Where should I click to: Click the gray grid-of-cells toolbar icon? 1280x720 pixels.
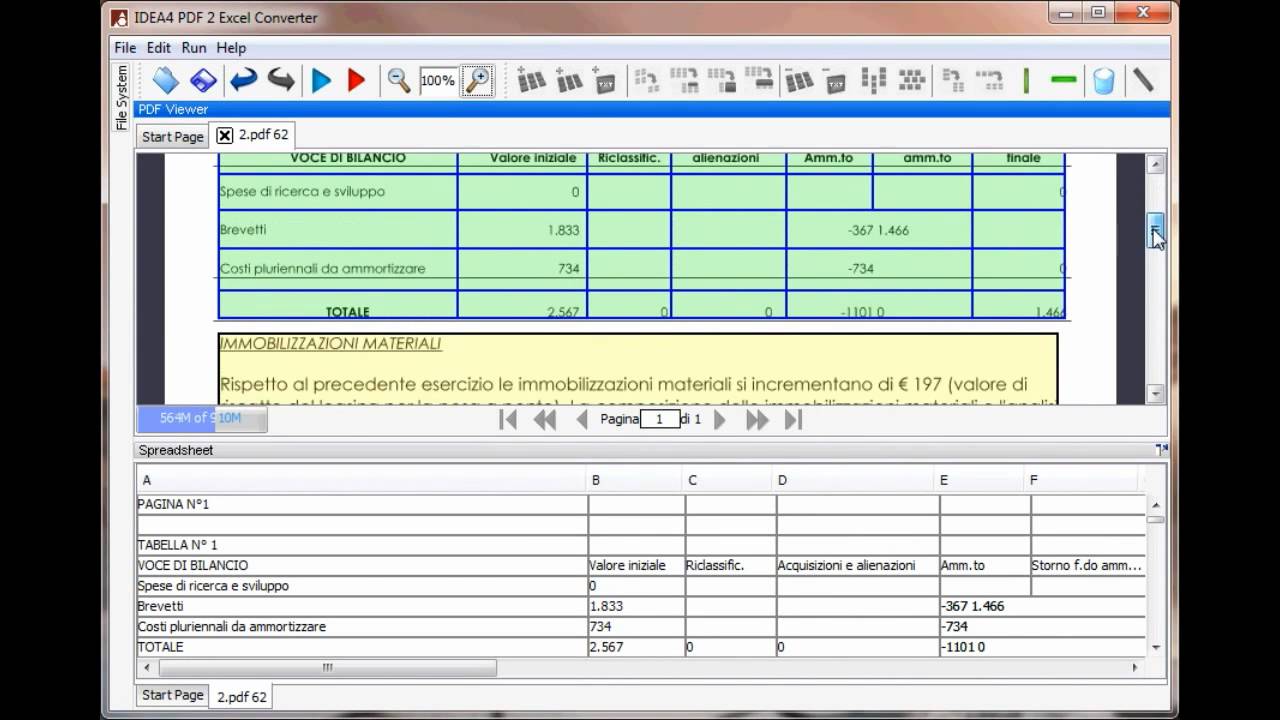(911, 80)
